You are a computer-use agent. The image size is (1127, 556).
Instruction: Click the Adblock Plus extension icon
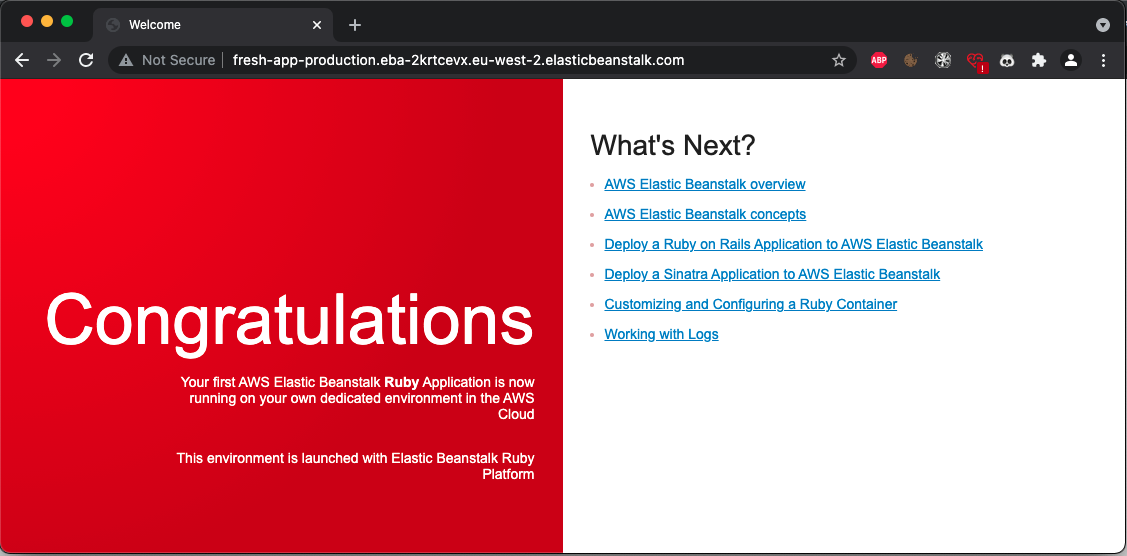coord(879,60)
